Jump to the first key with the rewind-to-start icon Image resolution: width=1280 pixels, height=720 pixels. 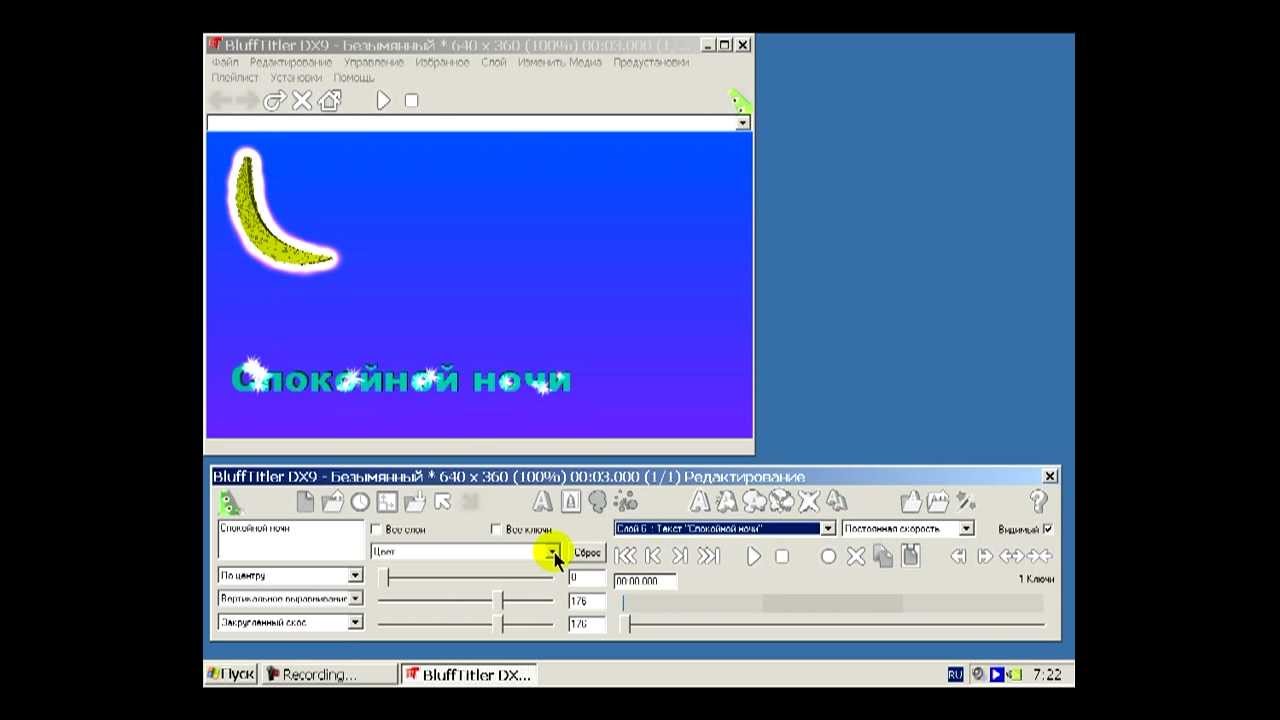click(x=625, y=556)
